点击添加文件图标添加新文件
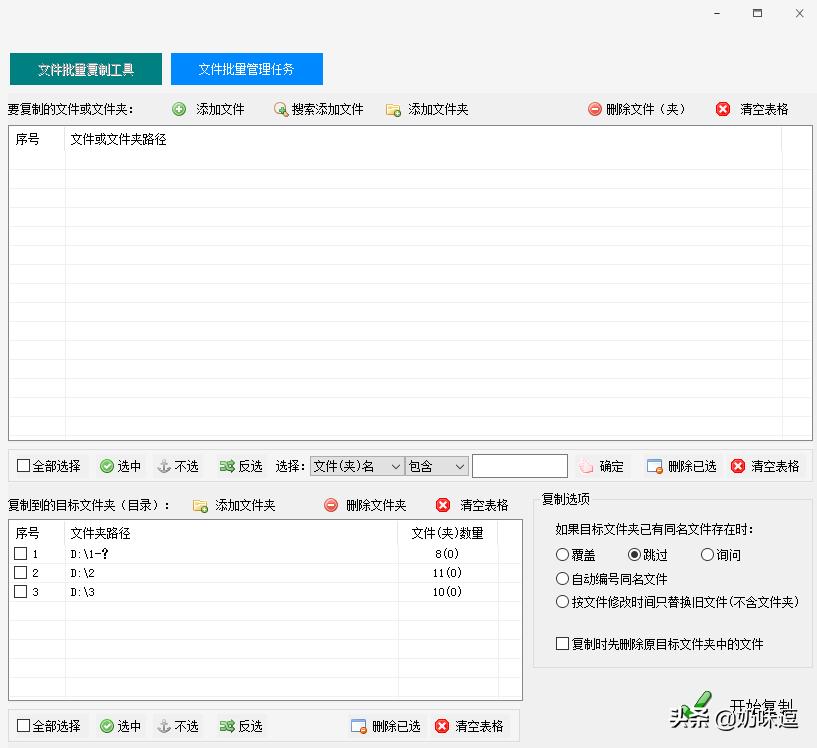 [x=179, y=109]
